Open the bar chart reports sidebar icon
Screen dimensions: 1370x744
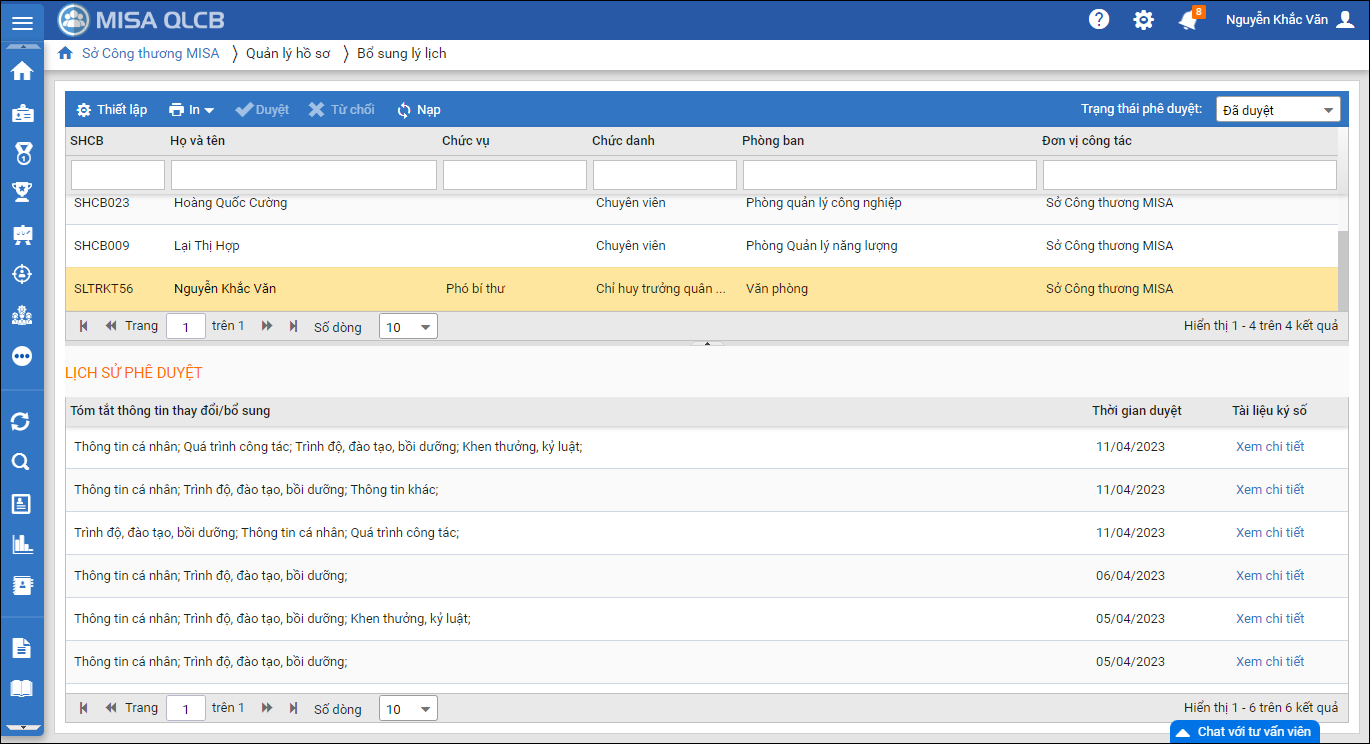point(21,544)
